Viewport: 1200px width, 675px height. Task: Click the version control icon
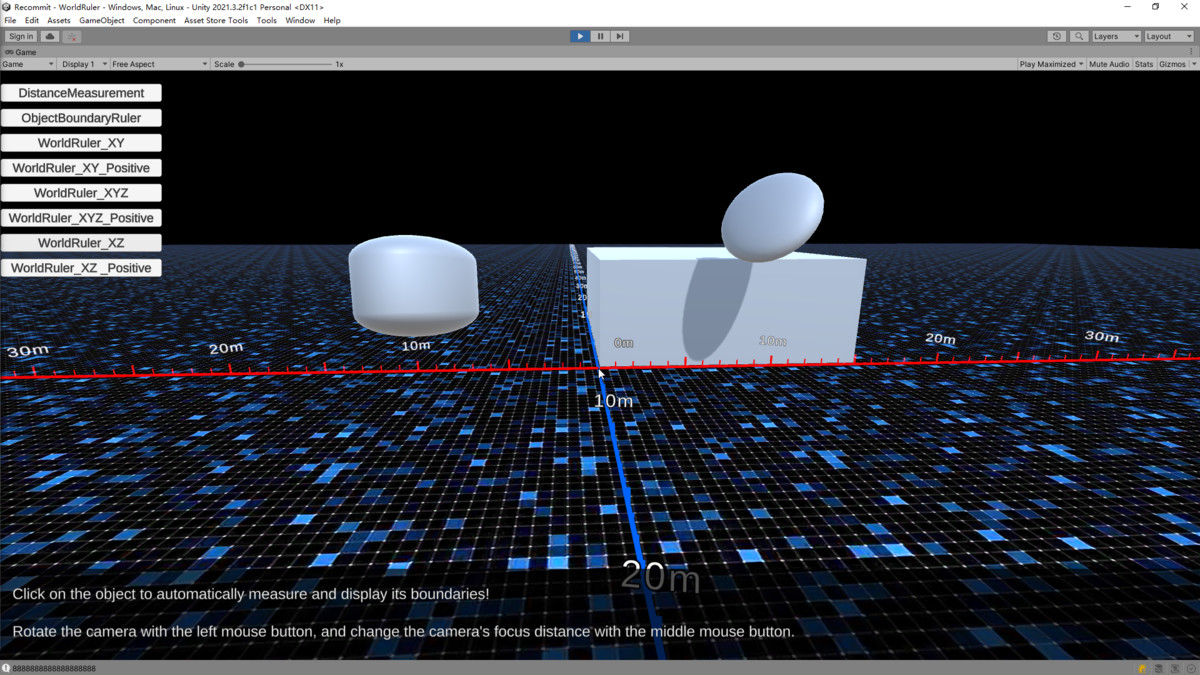click(72, 36)
